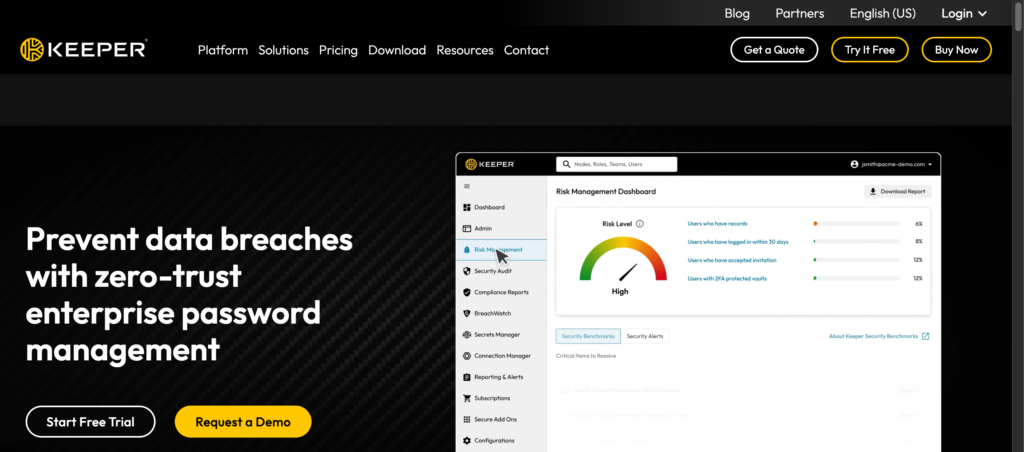Click the Login chevron arrow

coord(982,14)
